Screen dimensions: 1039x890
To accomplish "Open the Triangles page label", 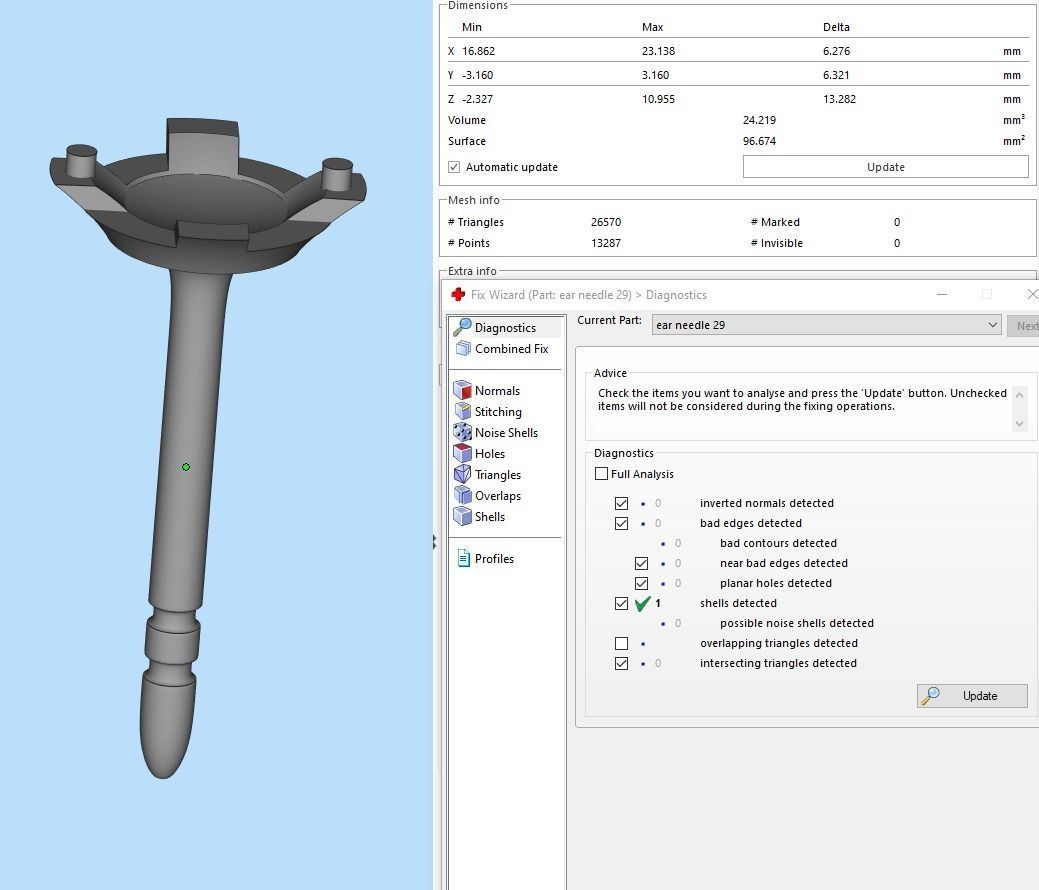I will coord(498,474).
